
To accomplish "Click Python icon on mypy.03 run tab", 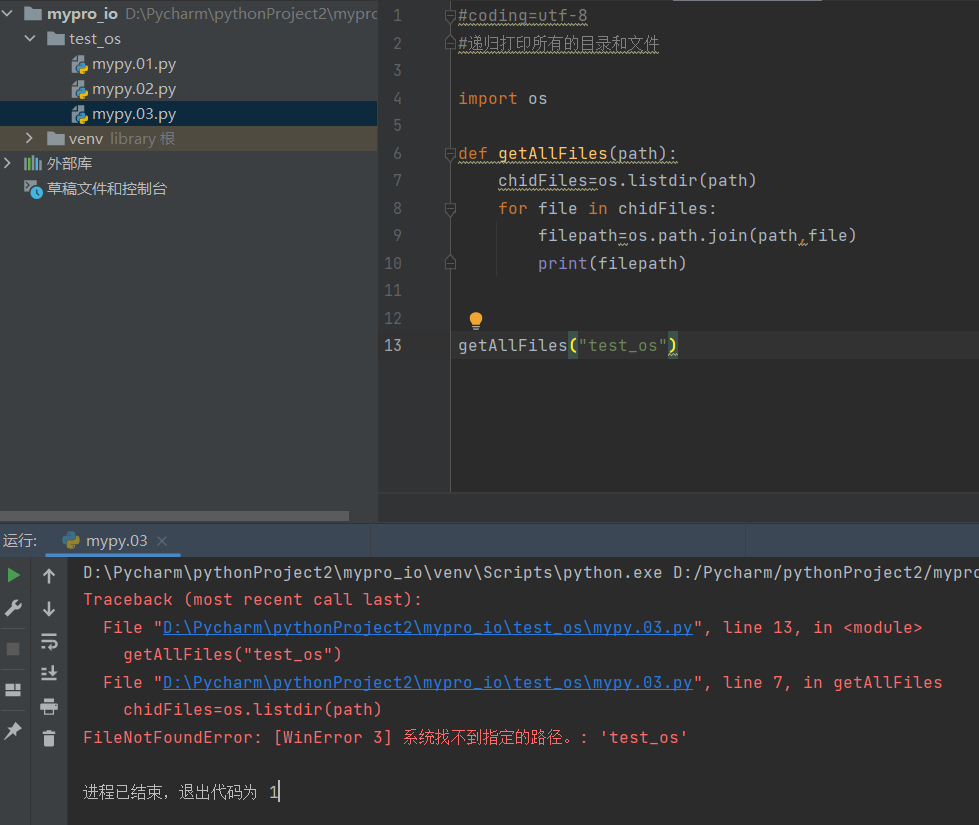I will (x=71, y=540).
